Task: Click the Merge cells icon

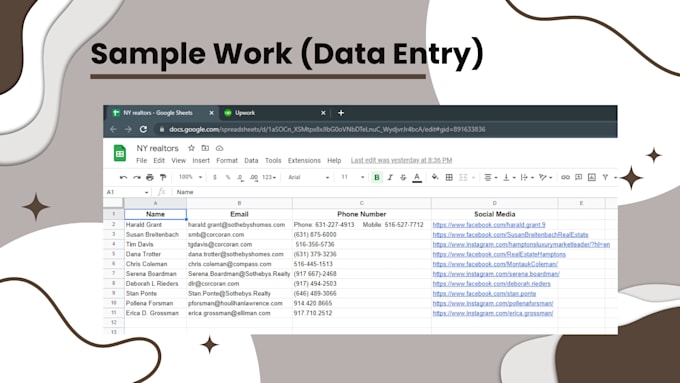Action: point(463,177)
